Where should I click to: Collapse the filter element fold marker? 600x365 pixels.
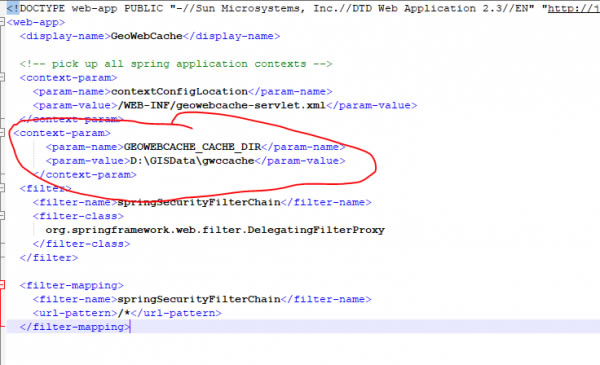pos(2,188)
